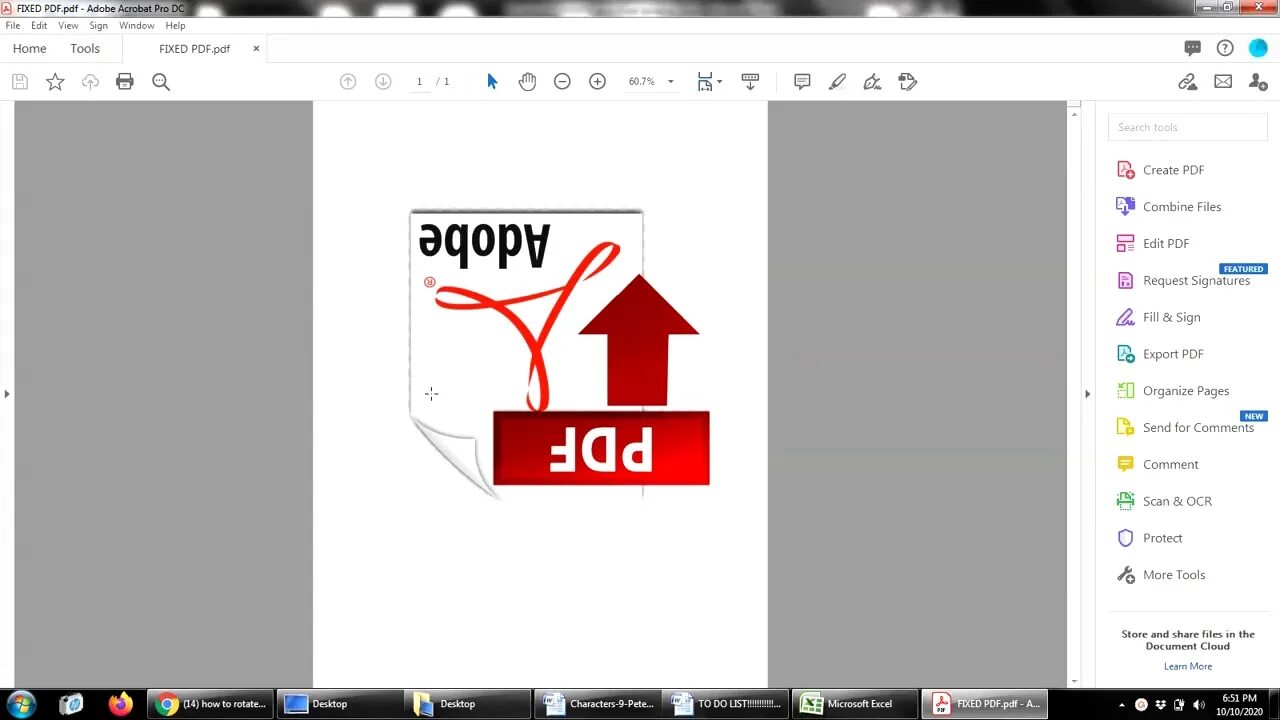Screen dimensions: 1280x720
Task: Open the Help menu
Action: (x=175, y=25)
